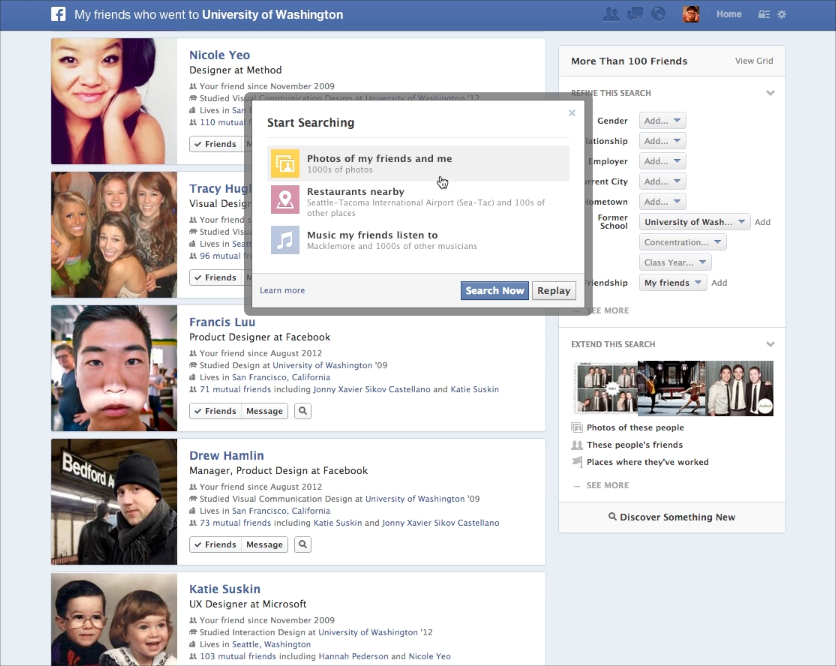Open the messages icon in top bar
The image size is (836, 666).
point(634,14)
